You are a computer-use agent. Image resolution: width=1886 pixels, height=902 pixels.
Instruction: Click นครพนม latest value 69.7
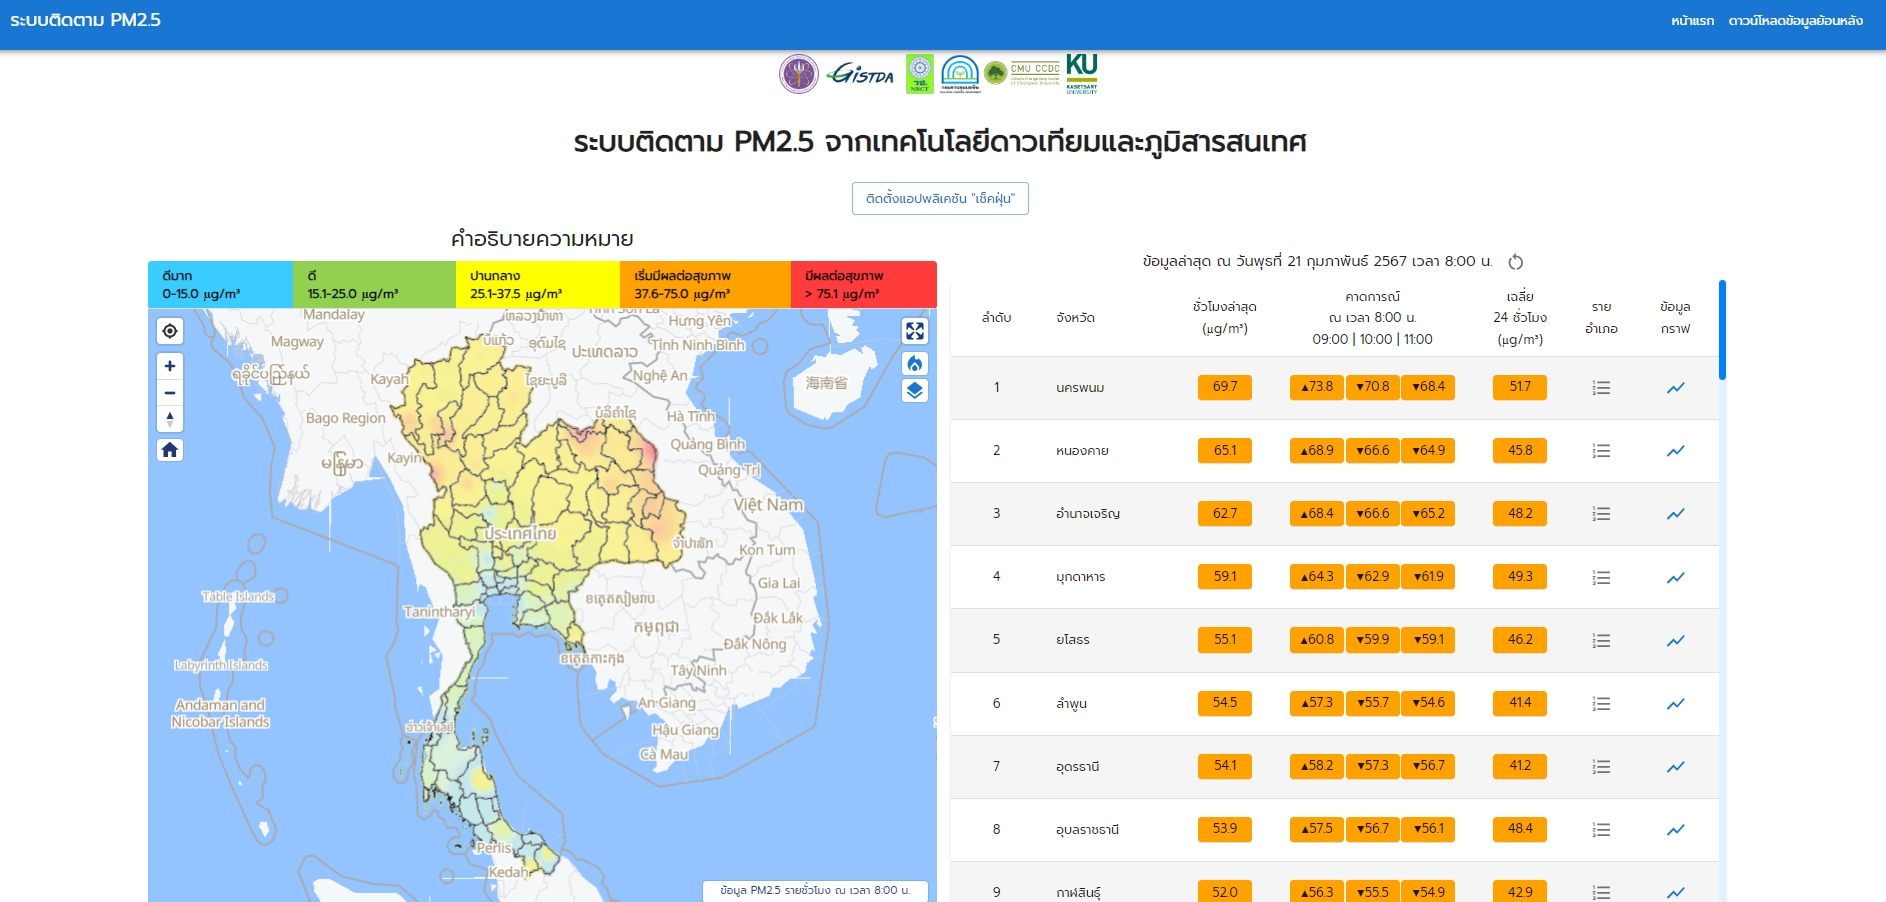point(1225,387)
